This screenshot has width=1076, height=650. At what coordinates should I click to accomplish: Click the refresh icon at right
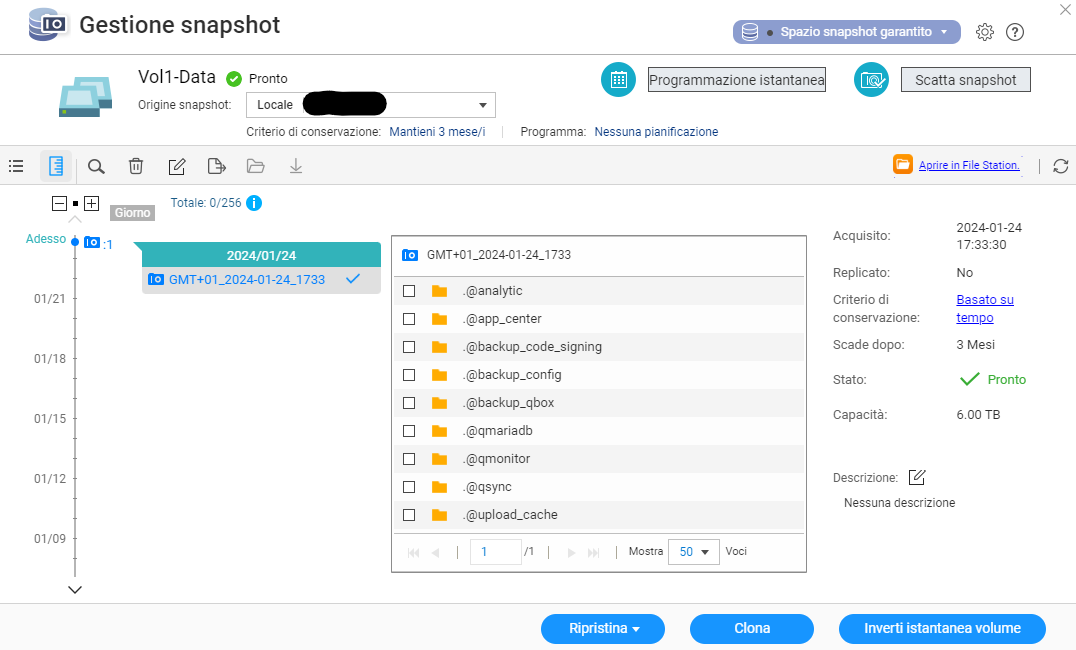(1061, 166)
